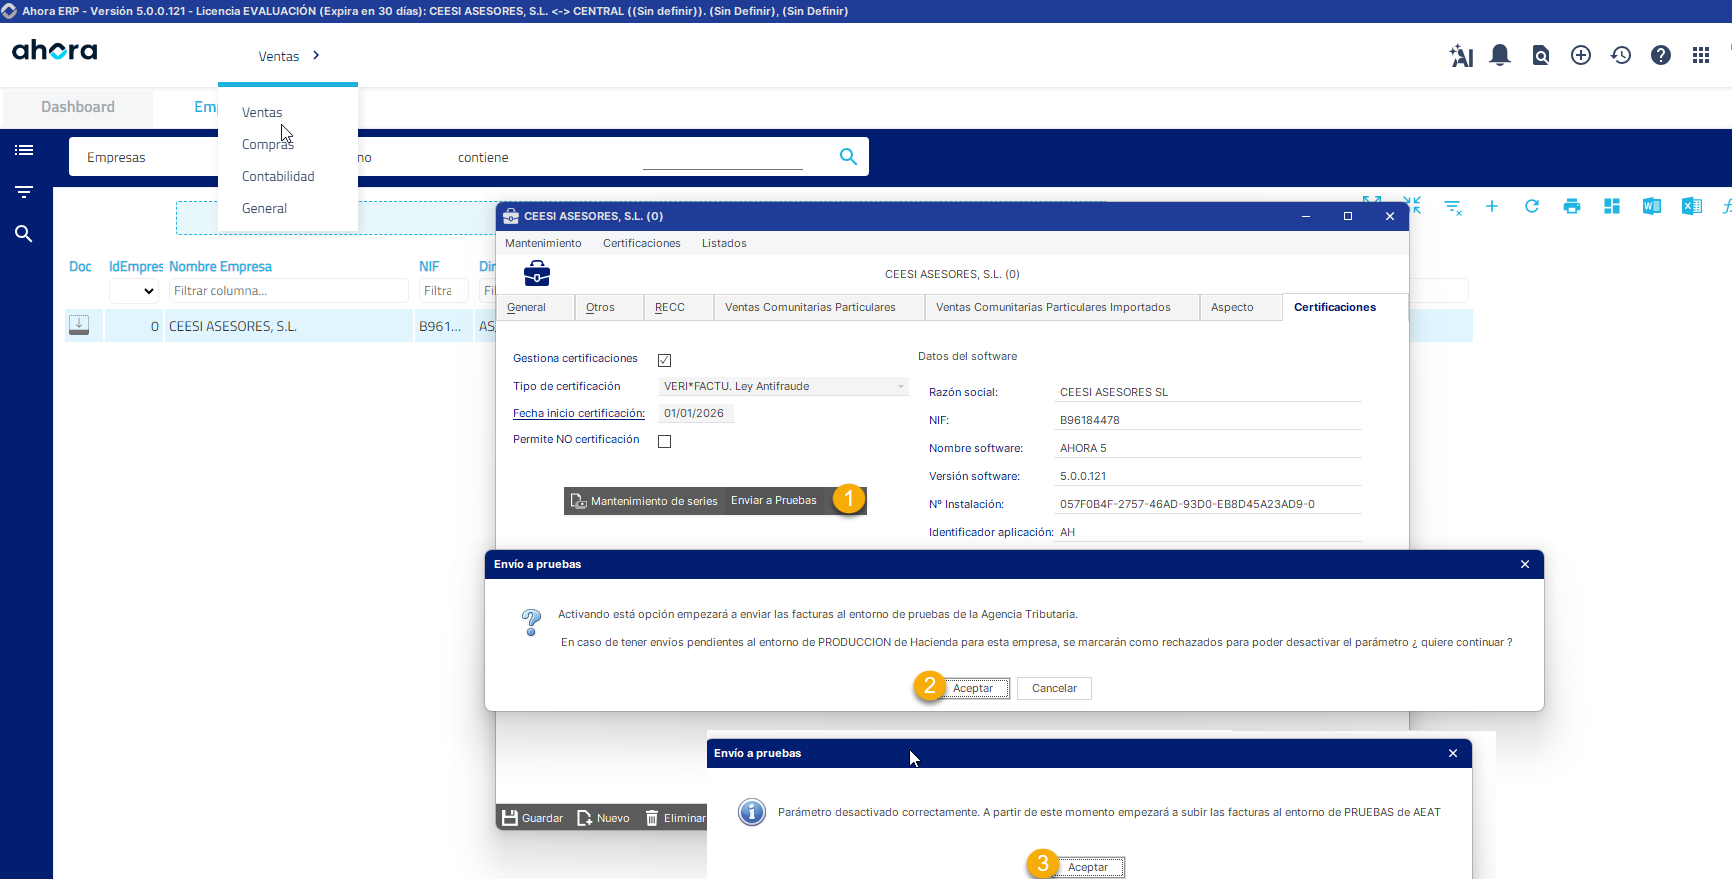Viewport: 1732px width, 879px height.
Task: Switch to the General tab
Action: point(535,307)
